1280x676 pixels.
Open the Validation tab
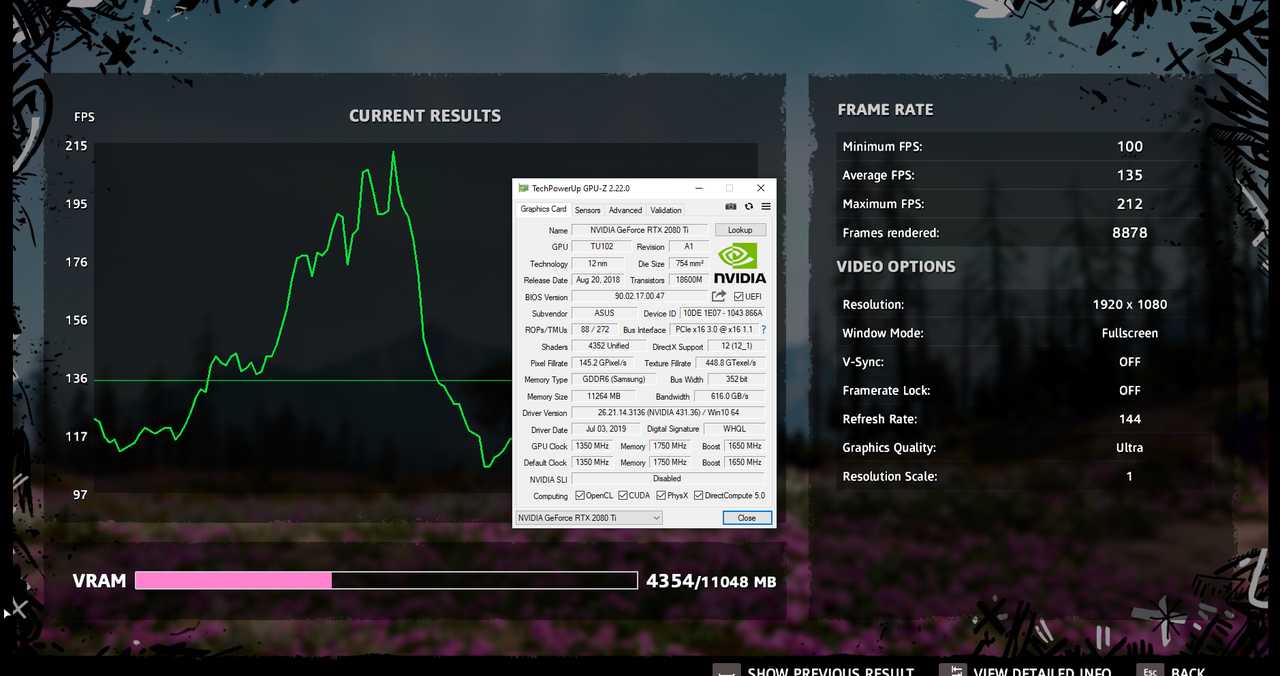[x=666, y=210]
